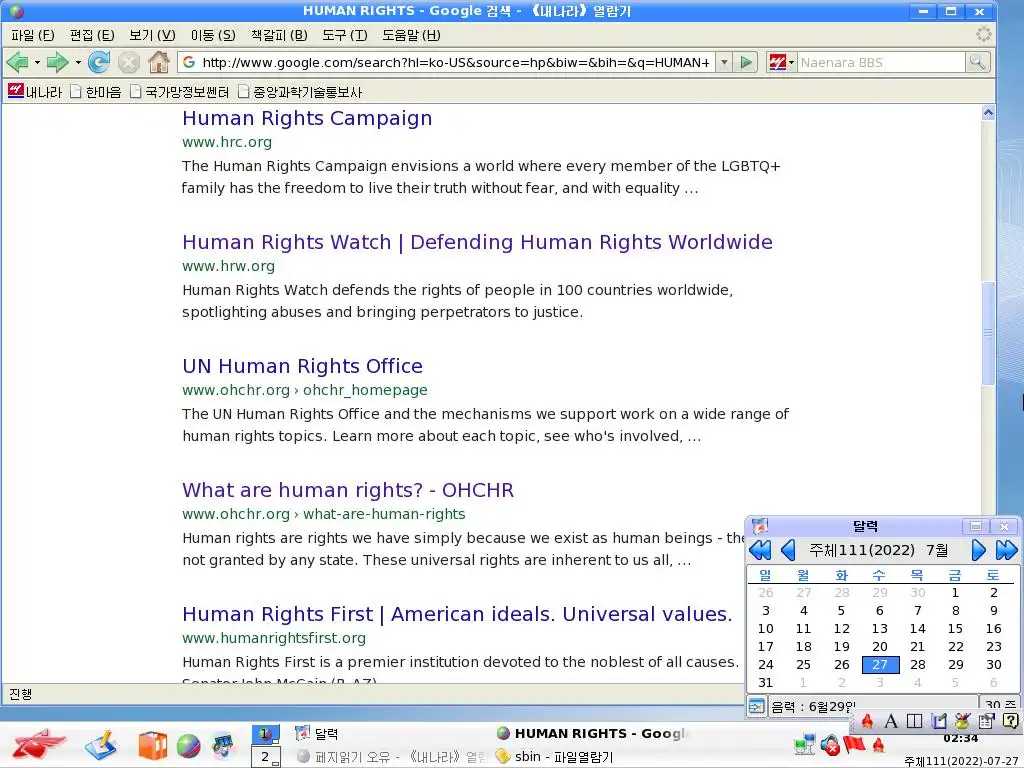The width and height of the screenshot is (1024, 768).
Task: Click the red flag tray icon
Action: pyautogui.click(x=854, y=744)
